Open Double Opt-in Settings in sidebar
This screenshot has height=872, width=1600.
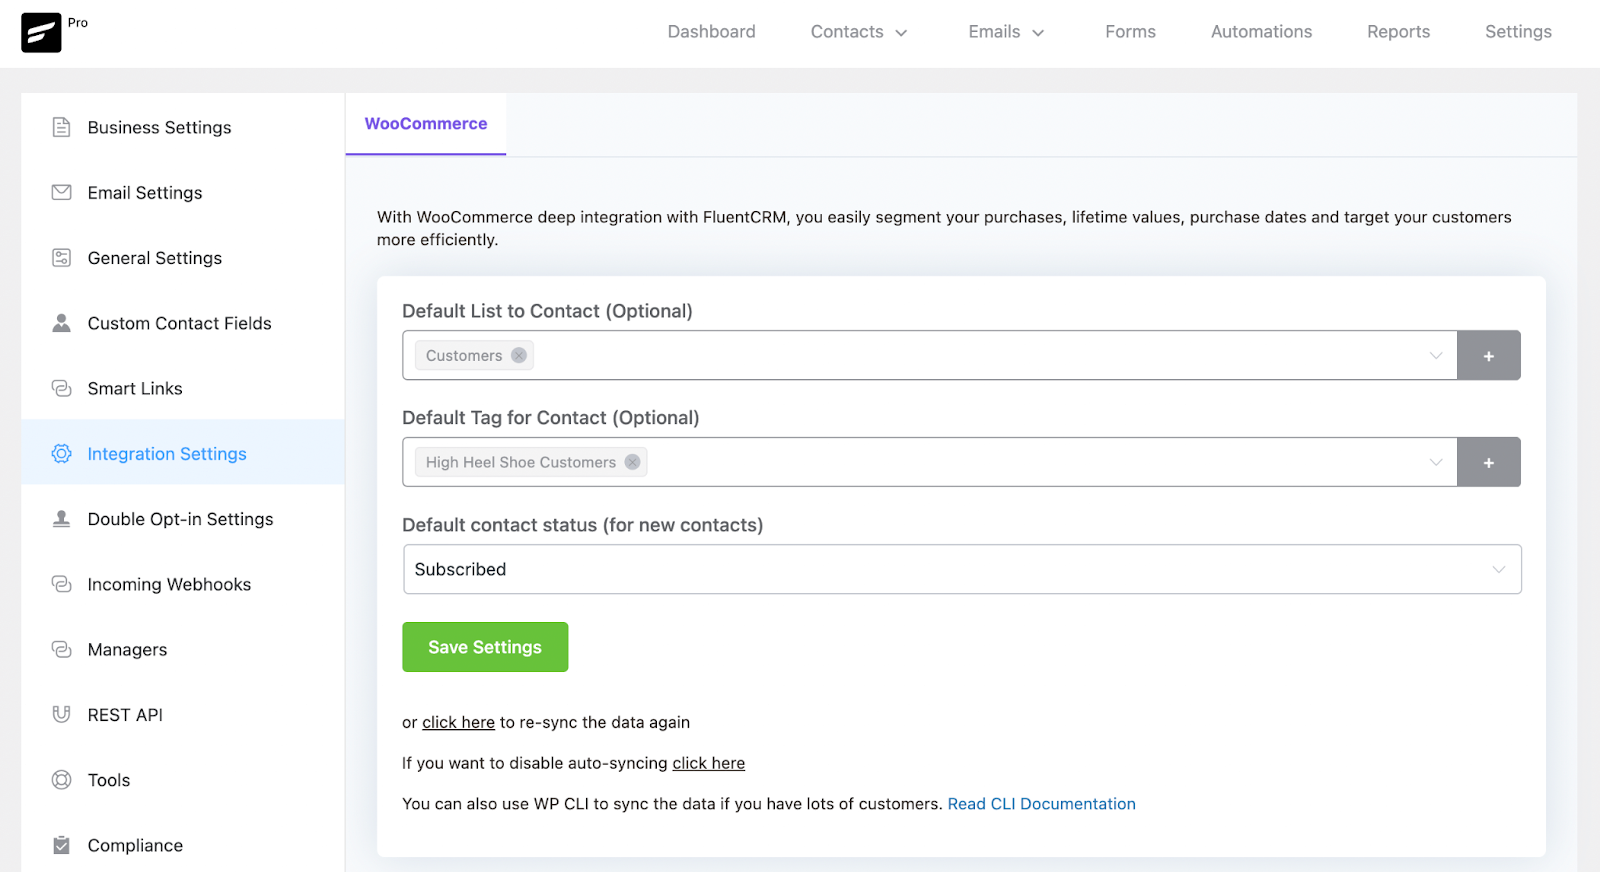(x=180, y=519)
